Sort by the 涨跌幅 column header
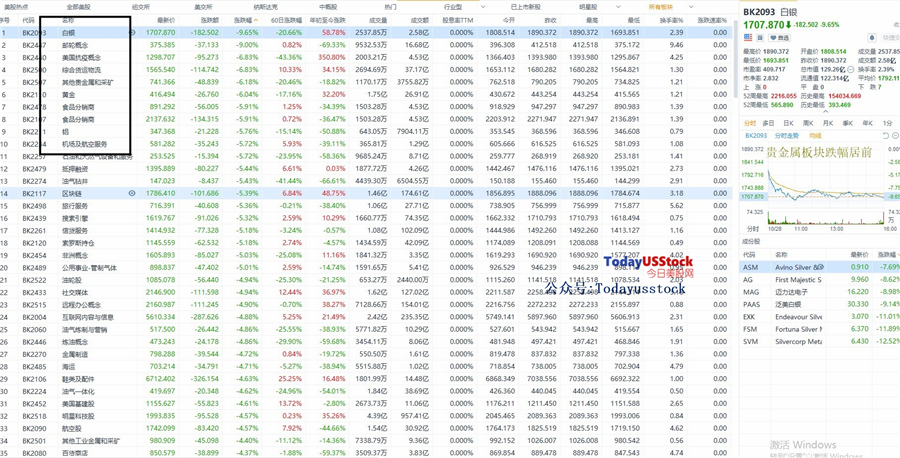 [247, 20]
